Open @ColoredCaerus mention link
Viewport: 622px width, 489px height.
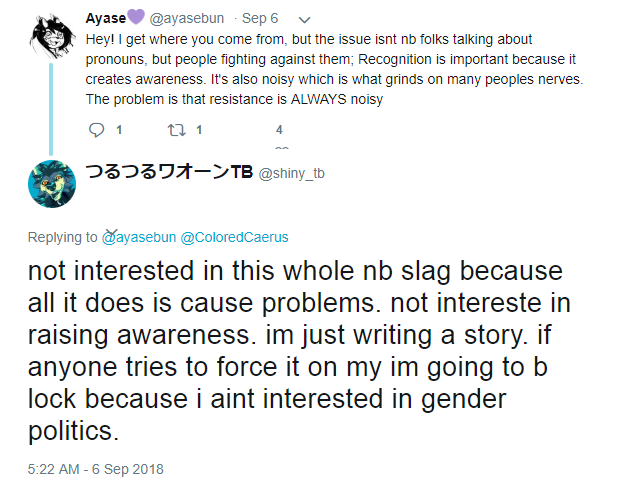point(234,237)
